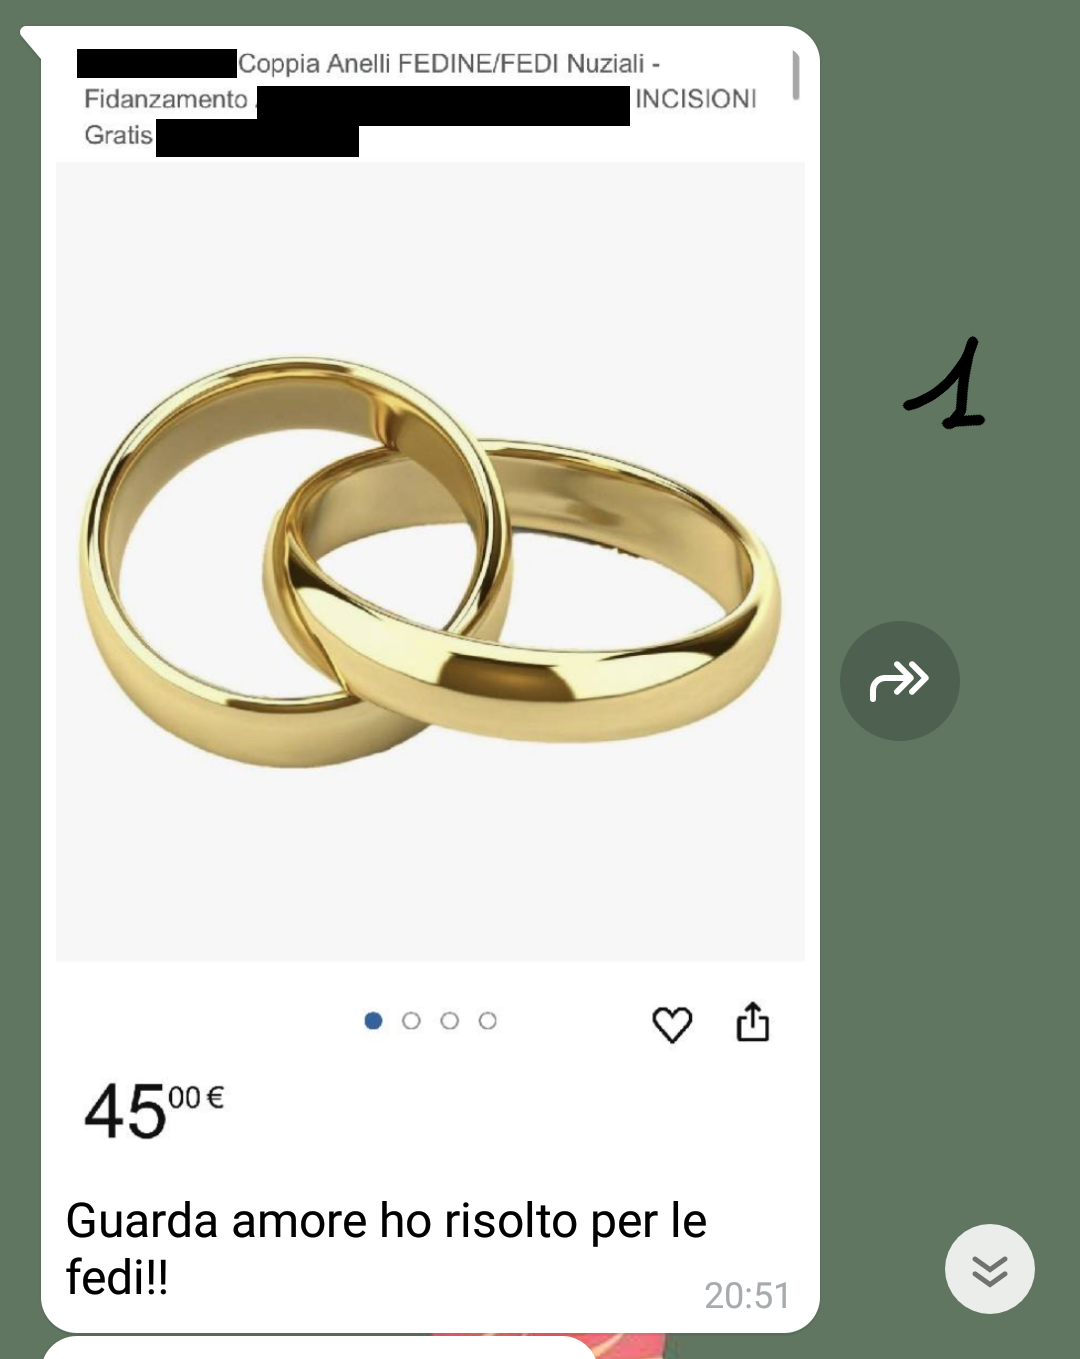Tap the left ring in product photo

[x=290, y=560]
